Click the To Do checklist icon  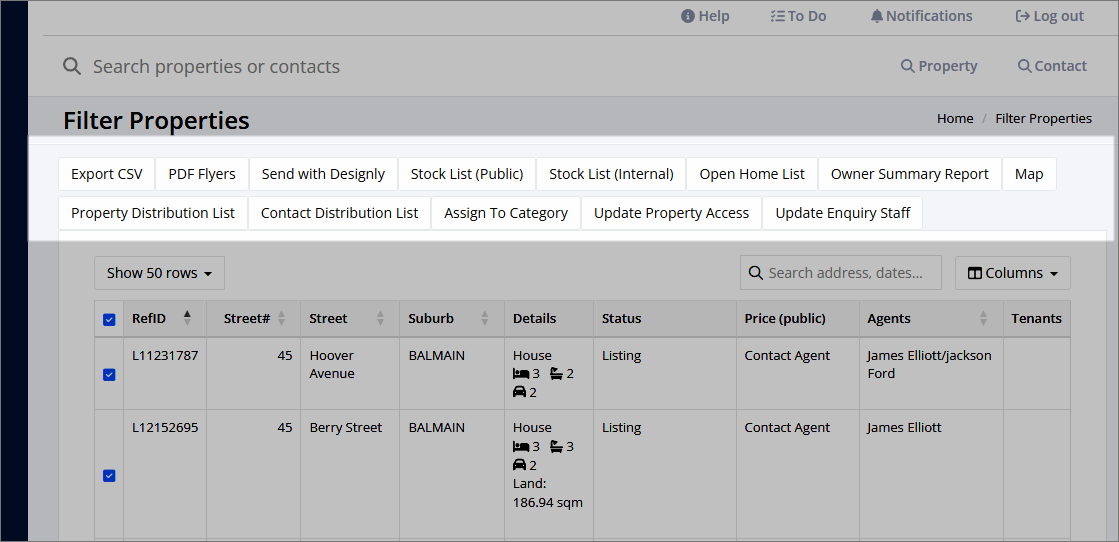click(778, 16)
